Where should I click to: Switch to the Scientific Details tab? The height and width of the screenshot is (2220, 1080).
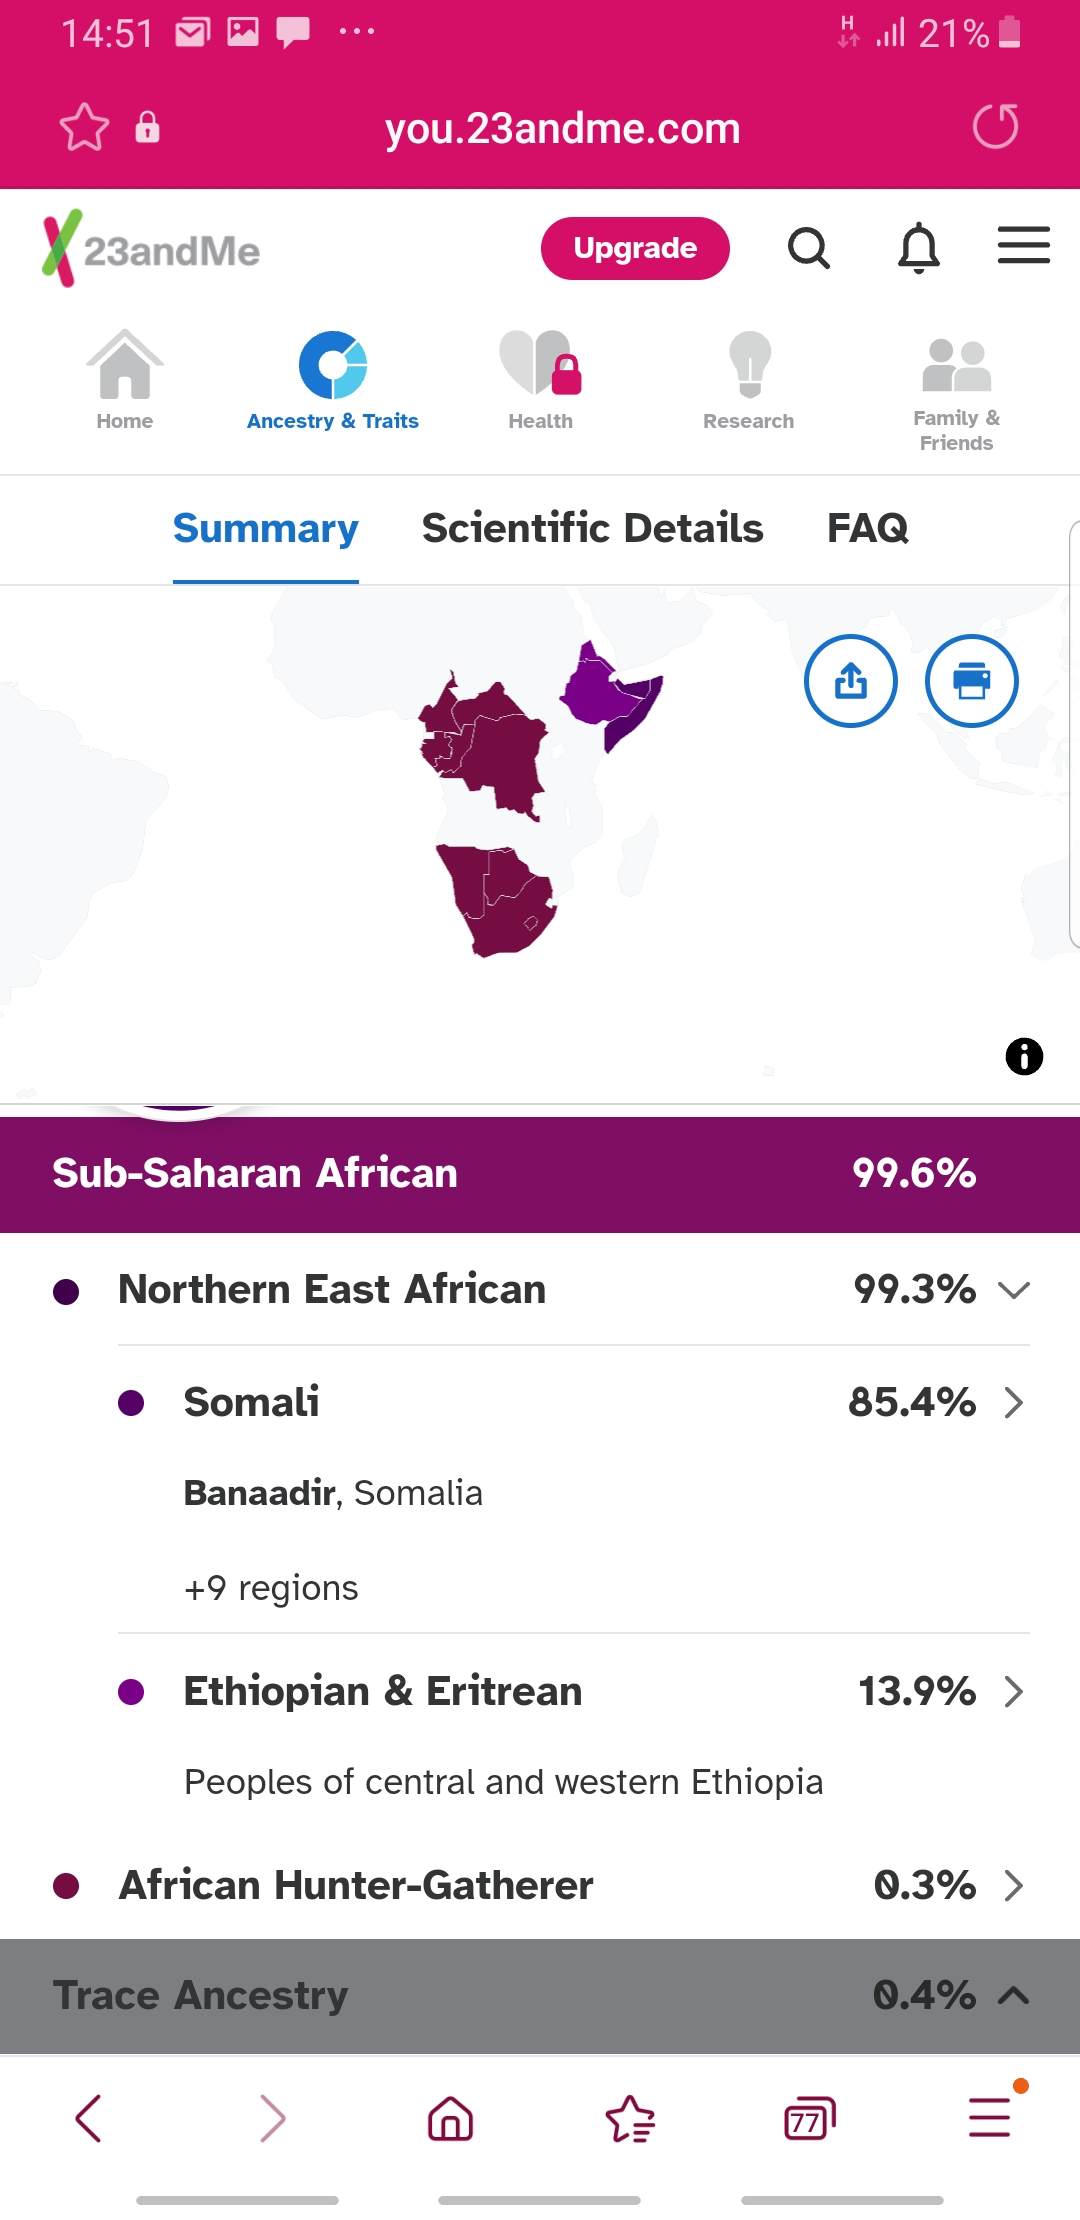(x=592, y=528)
